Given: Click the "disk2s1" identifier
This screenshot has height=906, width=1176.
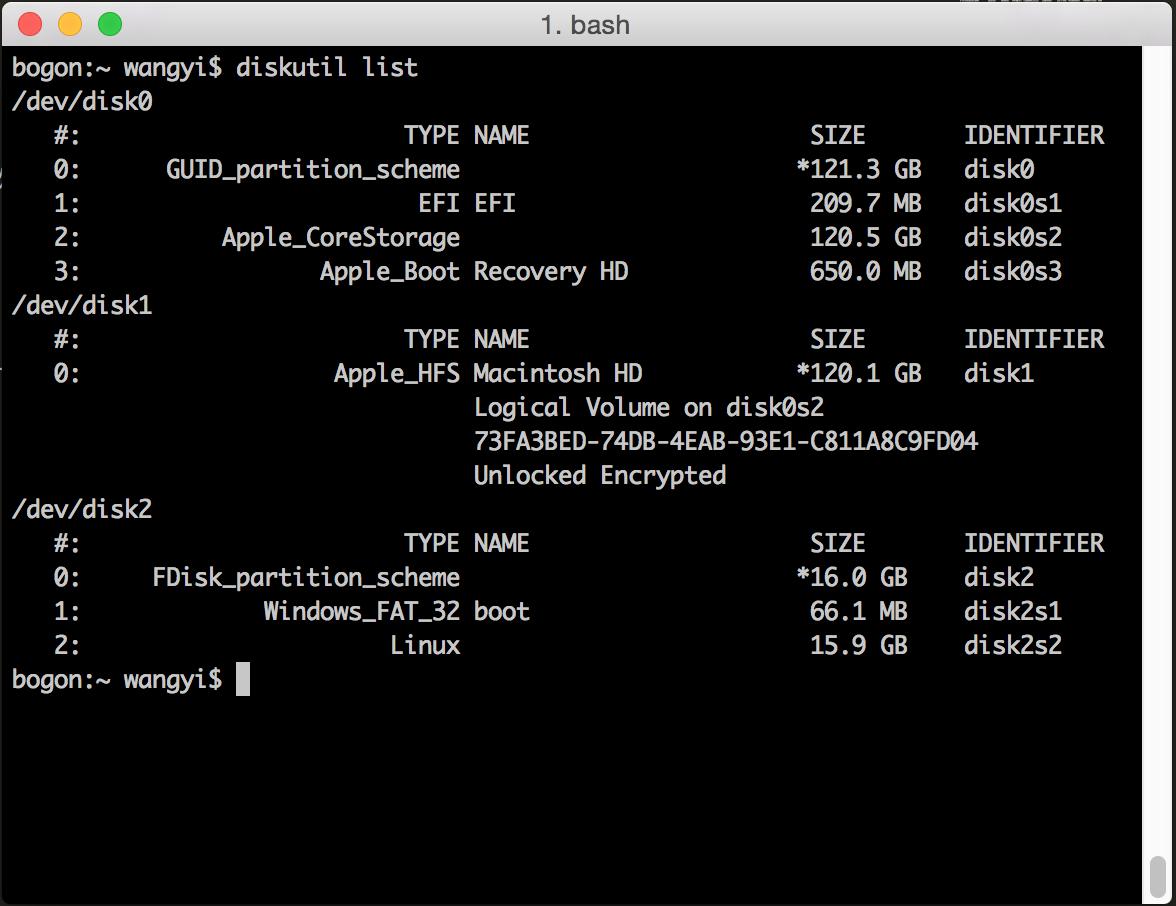Looking at the screenshot, I should pyautogui.click(x=1012, y=611).
